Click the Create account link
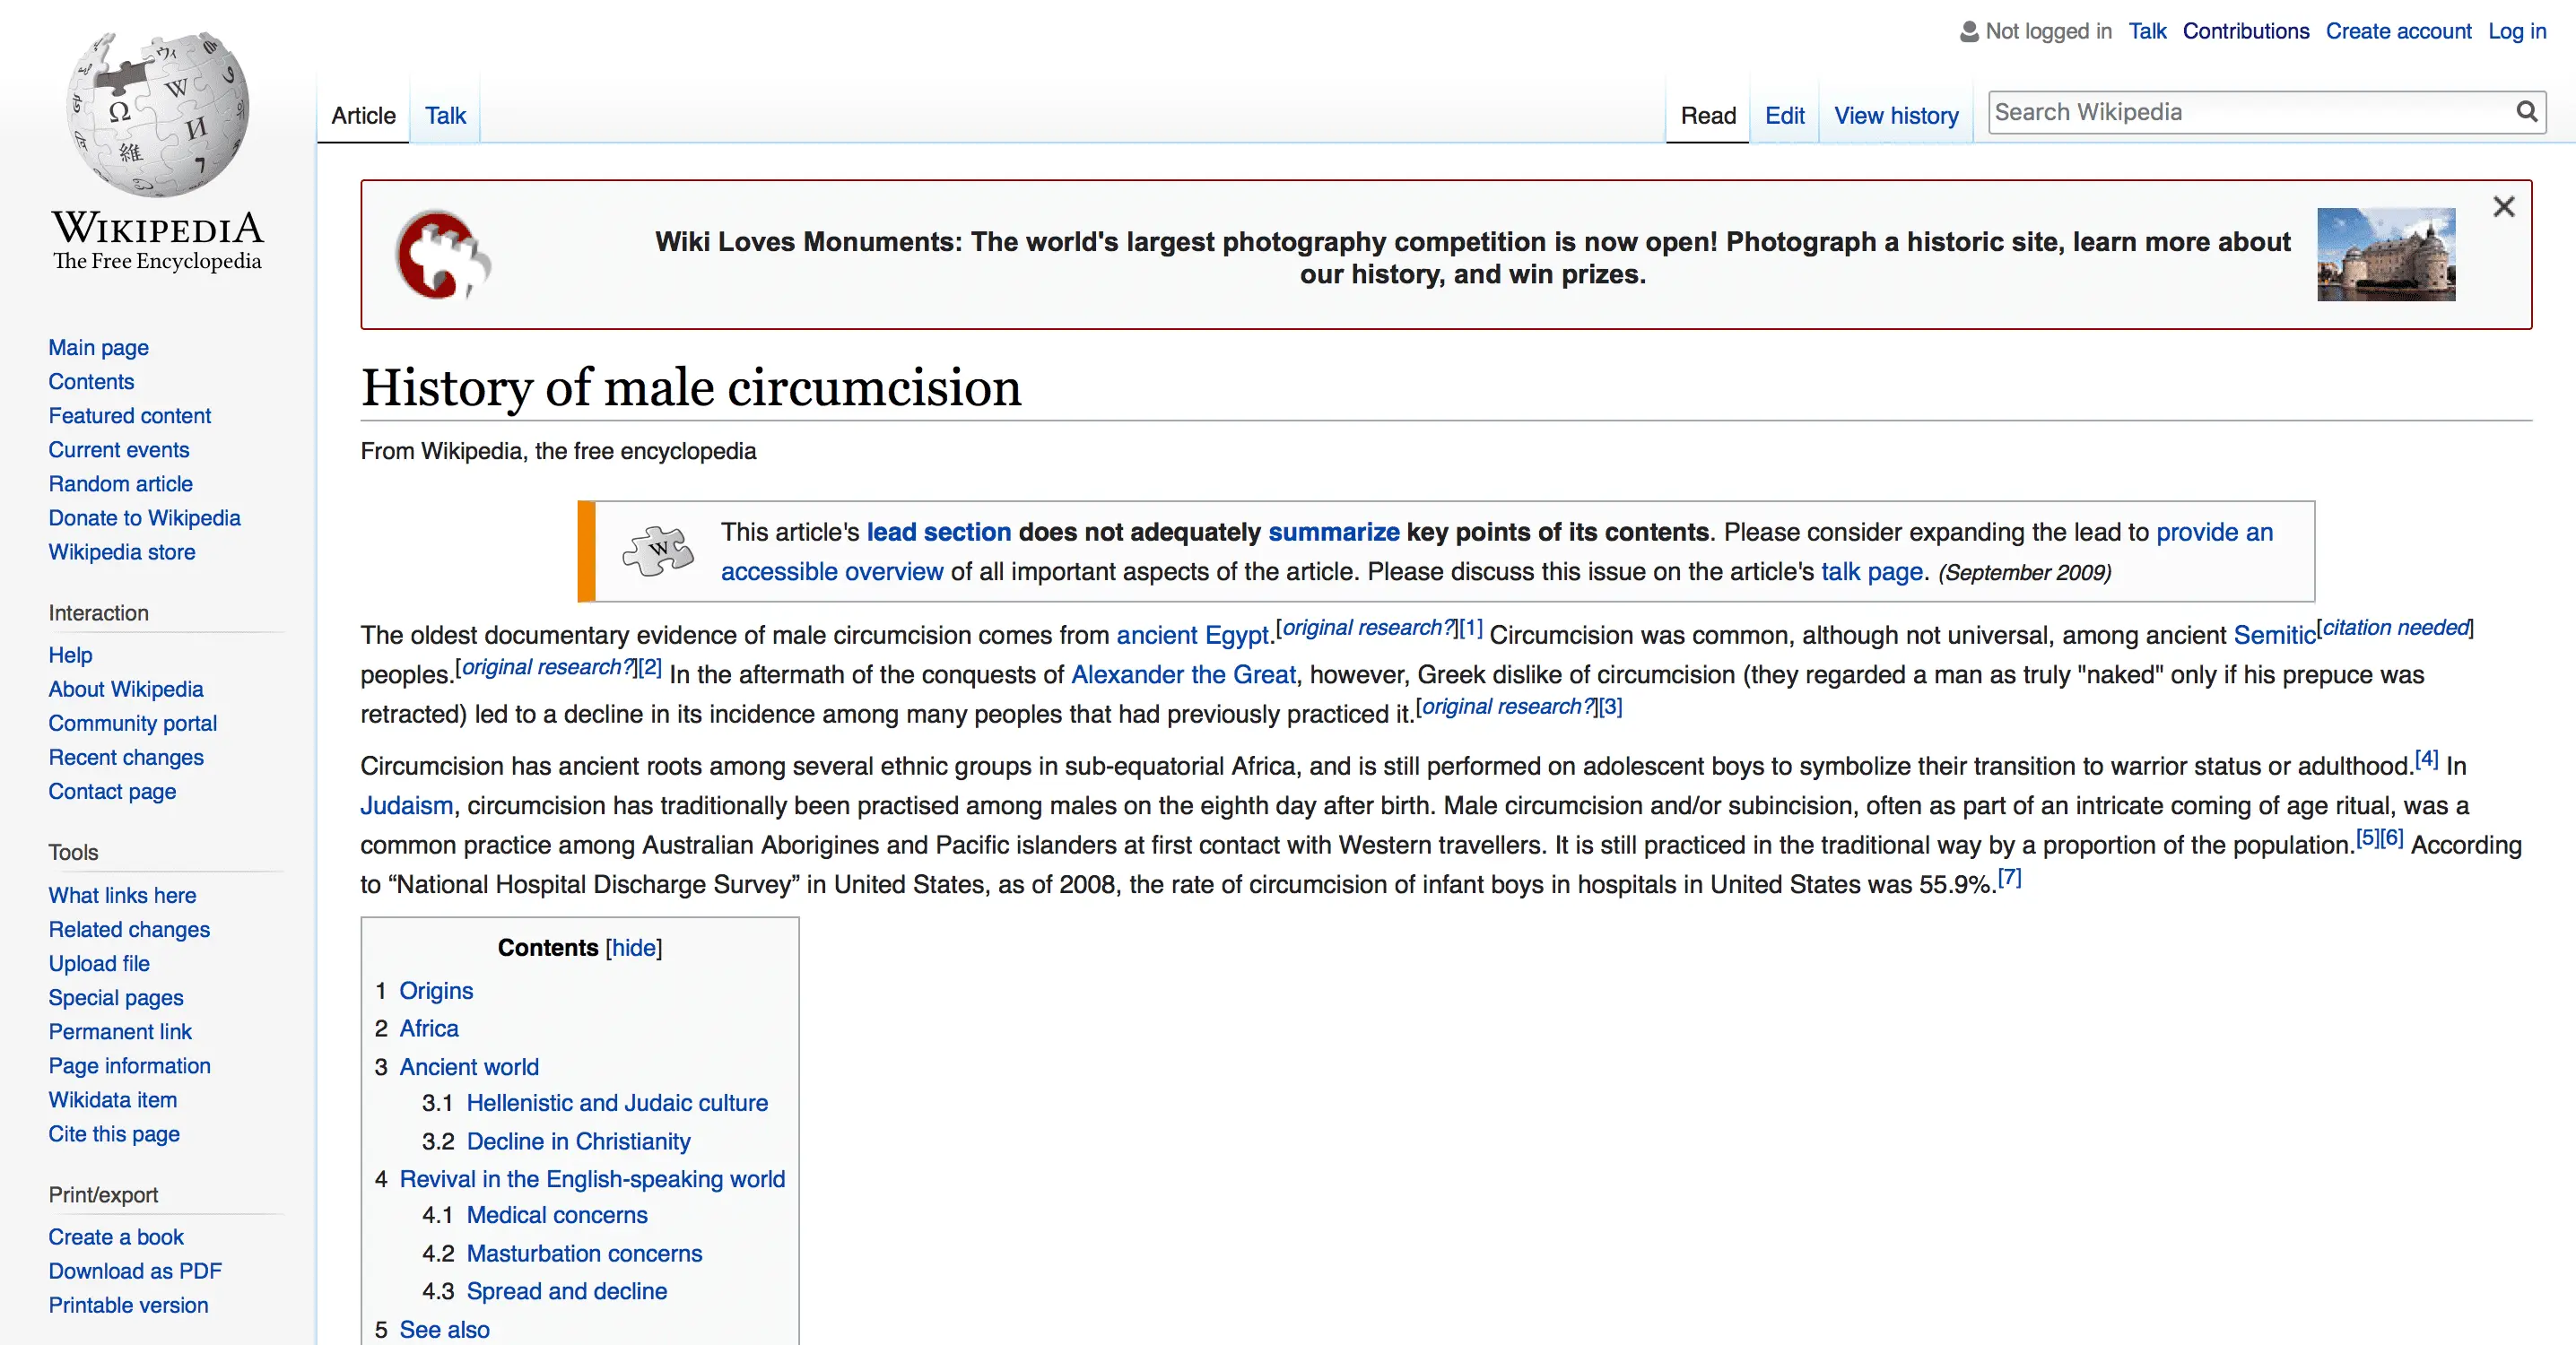2576x1345 pixels. coord(2398,31)
